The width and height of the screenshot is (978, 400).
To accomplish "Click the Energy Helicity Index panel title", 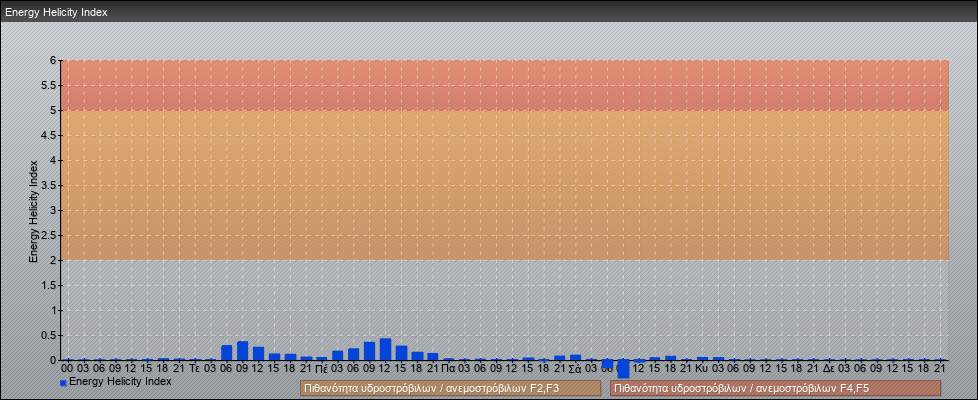I will 56,12.
